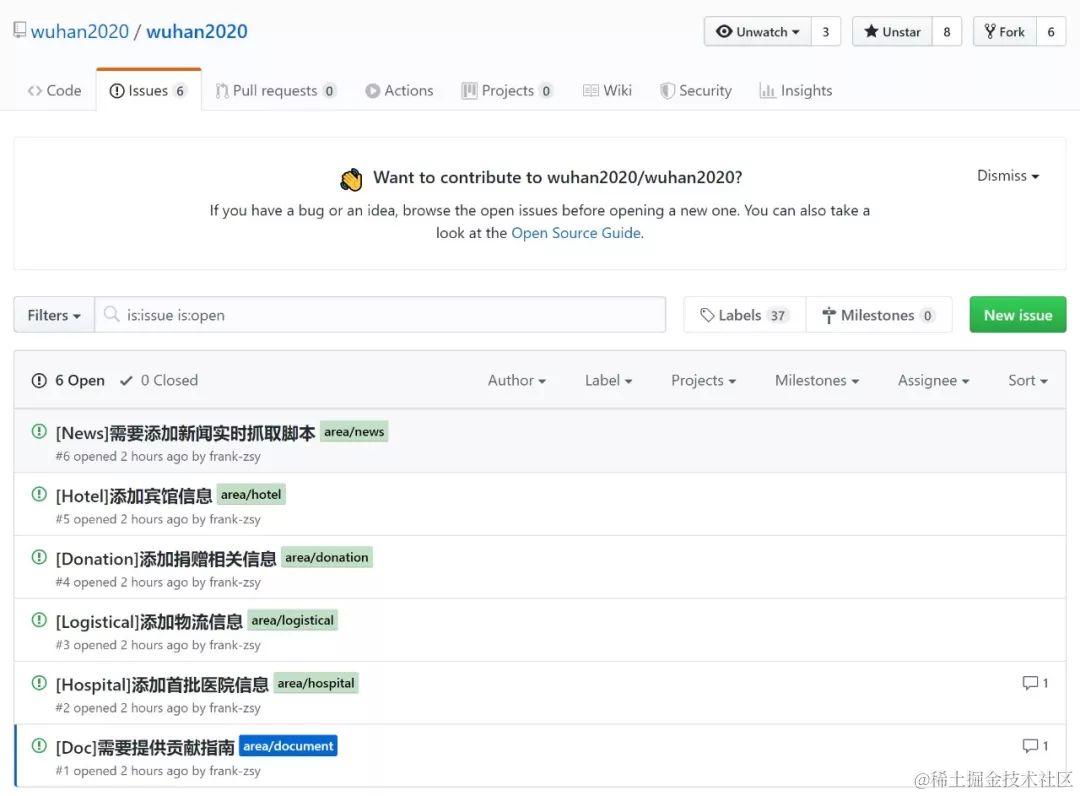Expand the Dismiss dropdown in the banner

(x=1008, y=176)
